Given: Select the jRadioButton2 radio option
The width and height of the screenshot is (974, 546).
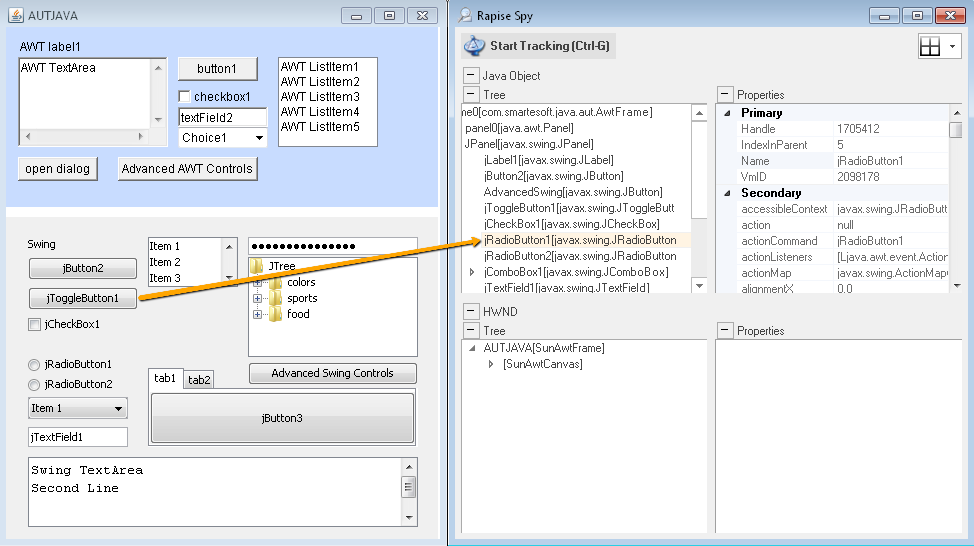Looking at the screenshot, I should click(35, 384).
